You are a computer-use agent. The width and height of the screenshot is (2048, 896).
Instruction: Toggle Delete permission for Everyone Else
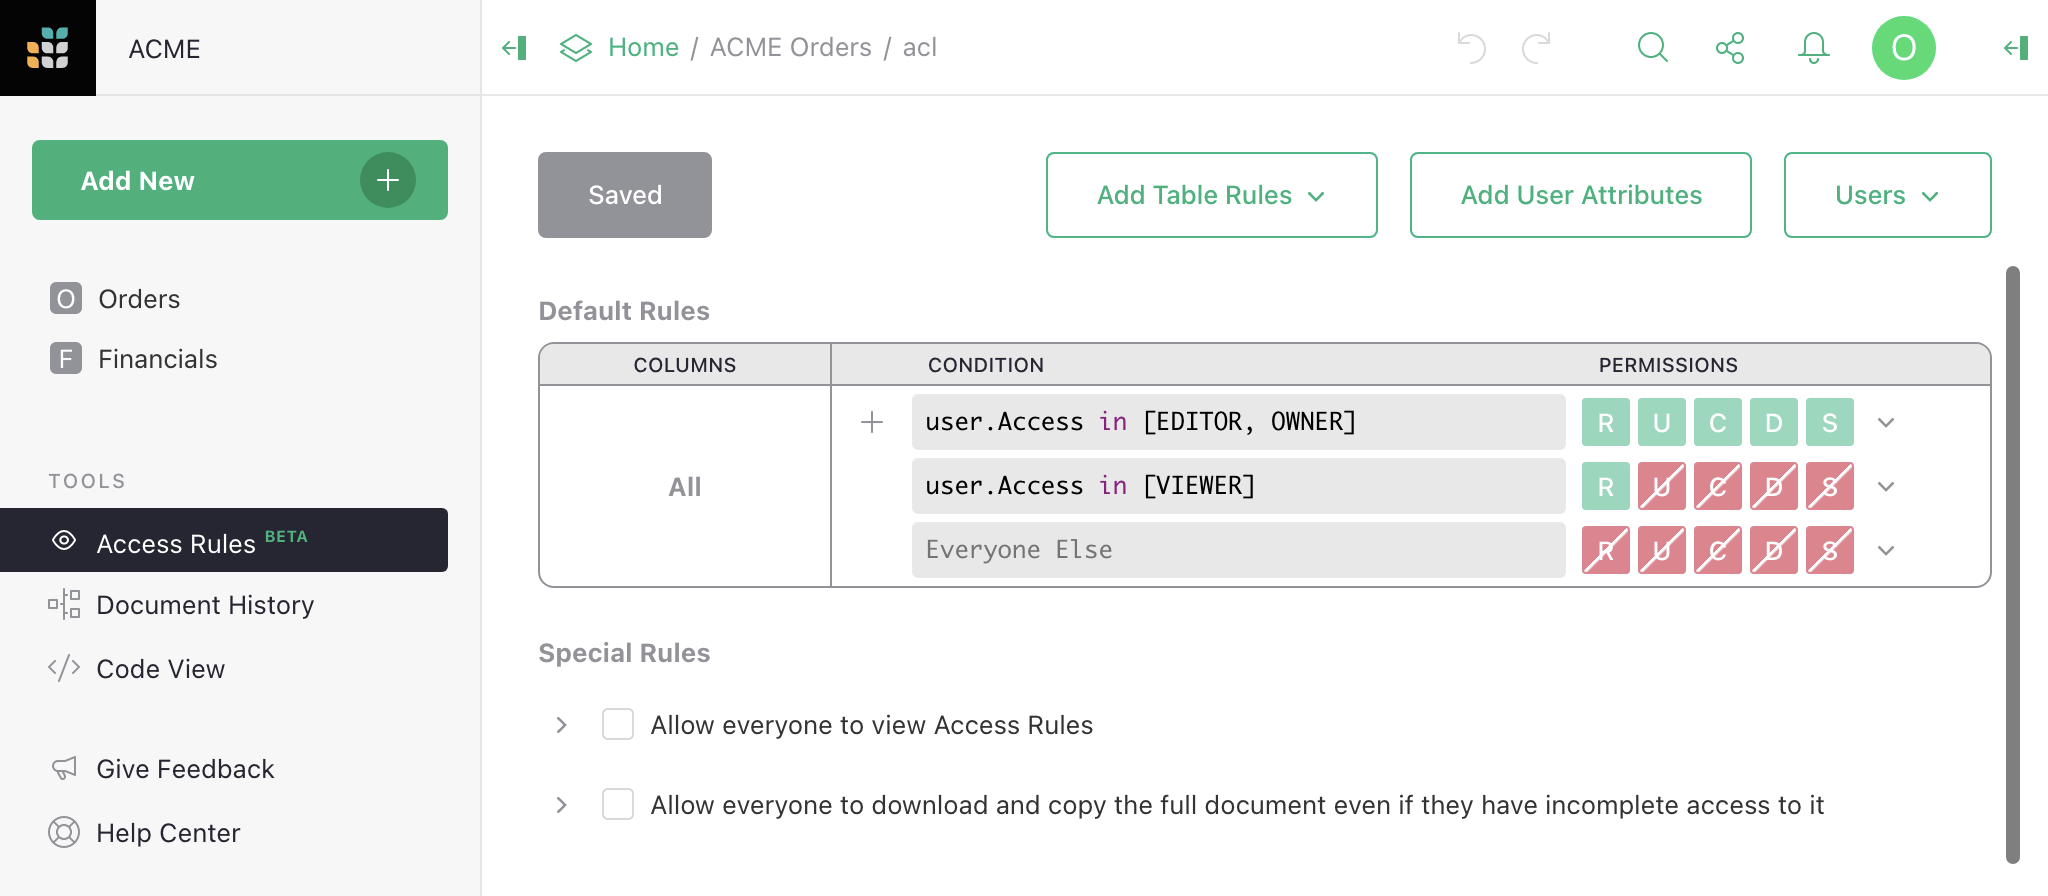point(1774,550)
